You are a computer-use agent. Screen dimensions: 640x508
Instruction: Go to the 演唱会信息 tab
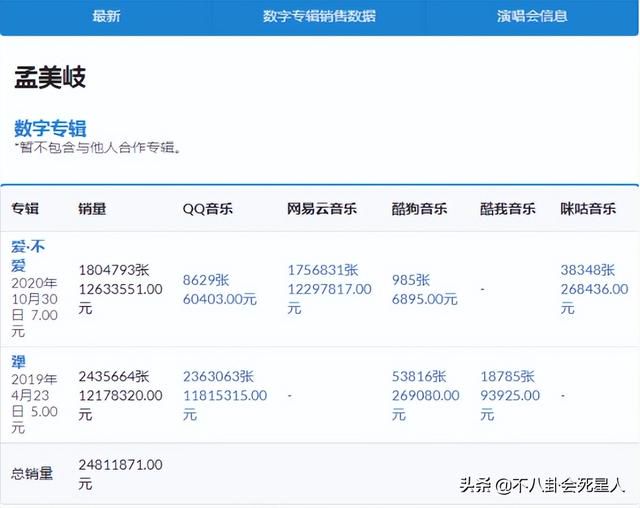click(532, 16)
